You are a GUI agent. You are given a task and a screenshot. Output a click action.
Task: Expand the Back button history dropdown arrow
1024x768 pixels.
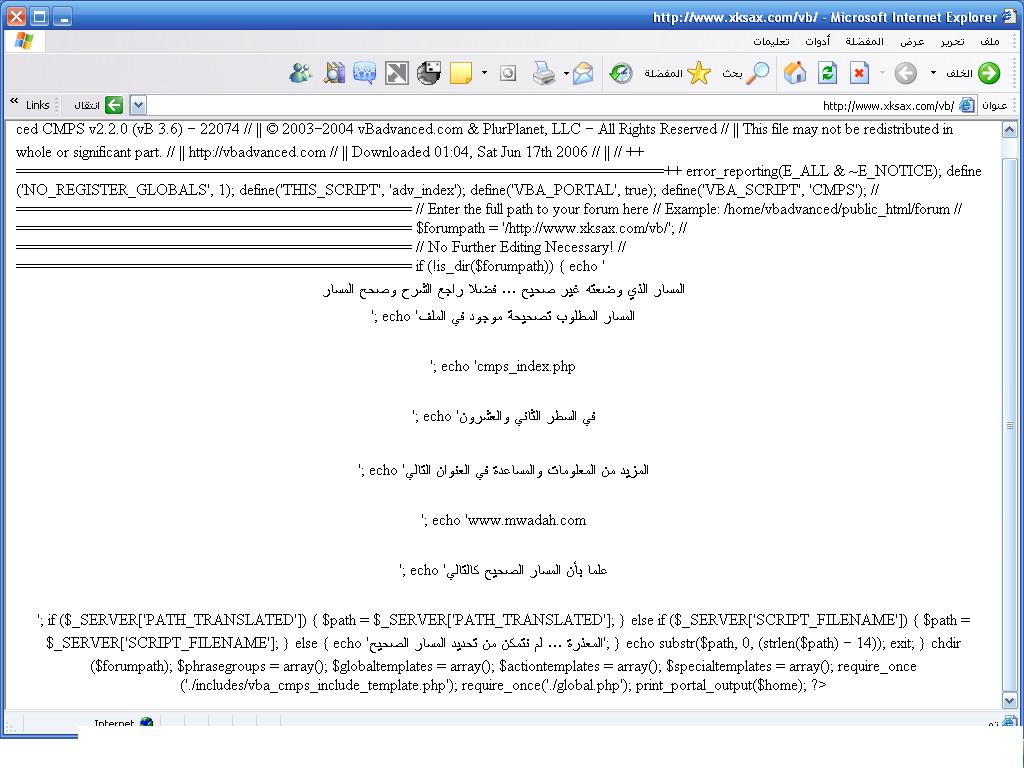point(933,73)
